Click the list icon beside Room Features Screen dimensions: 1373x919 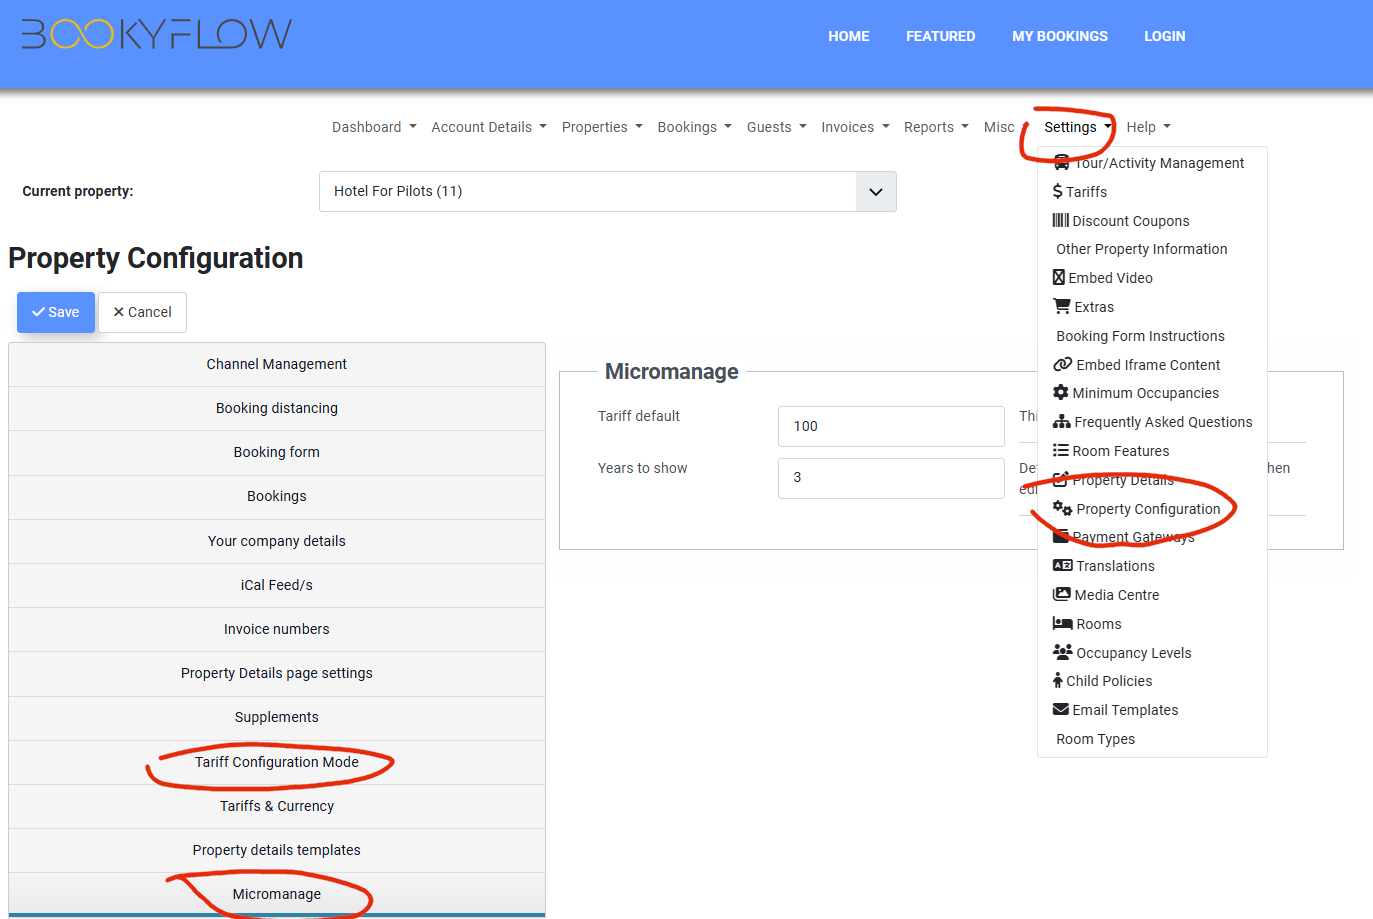coord(1060,451)
